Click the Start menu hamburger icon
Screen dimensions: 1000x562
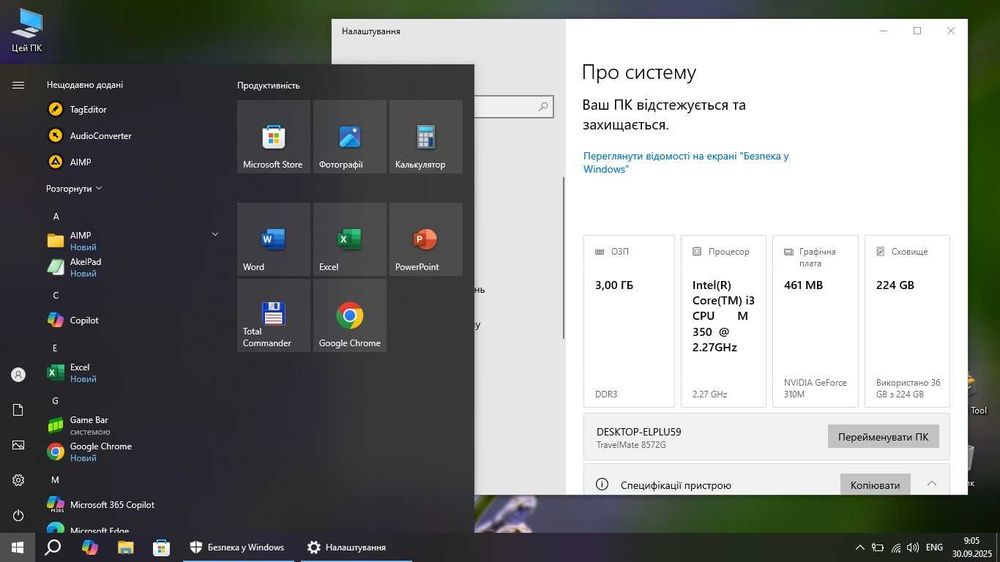(x=18, y=85)
